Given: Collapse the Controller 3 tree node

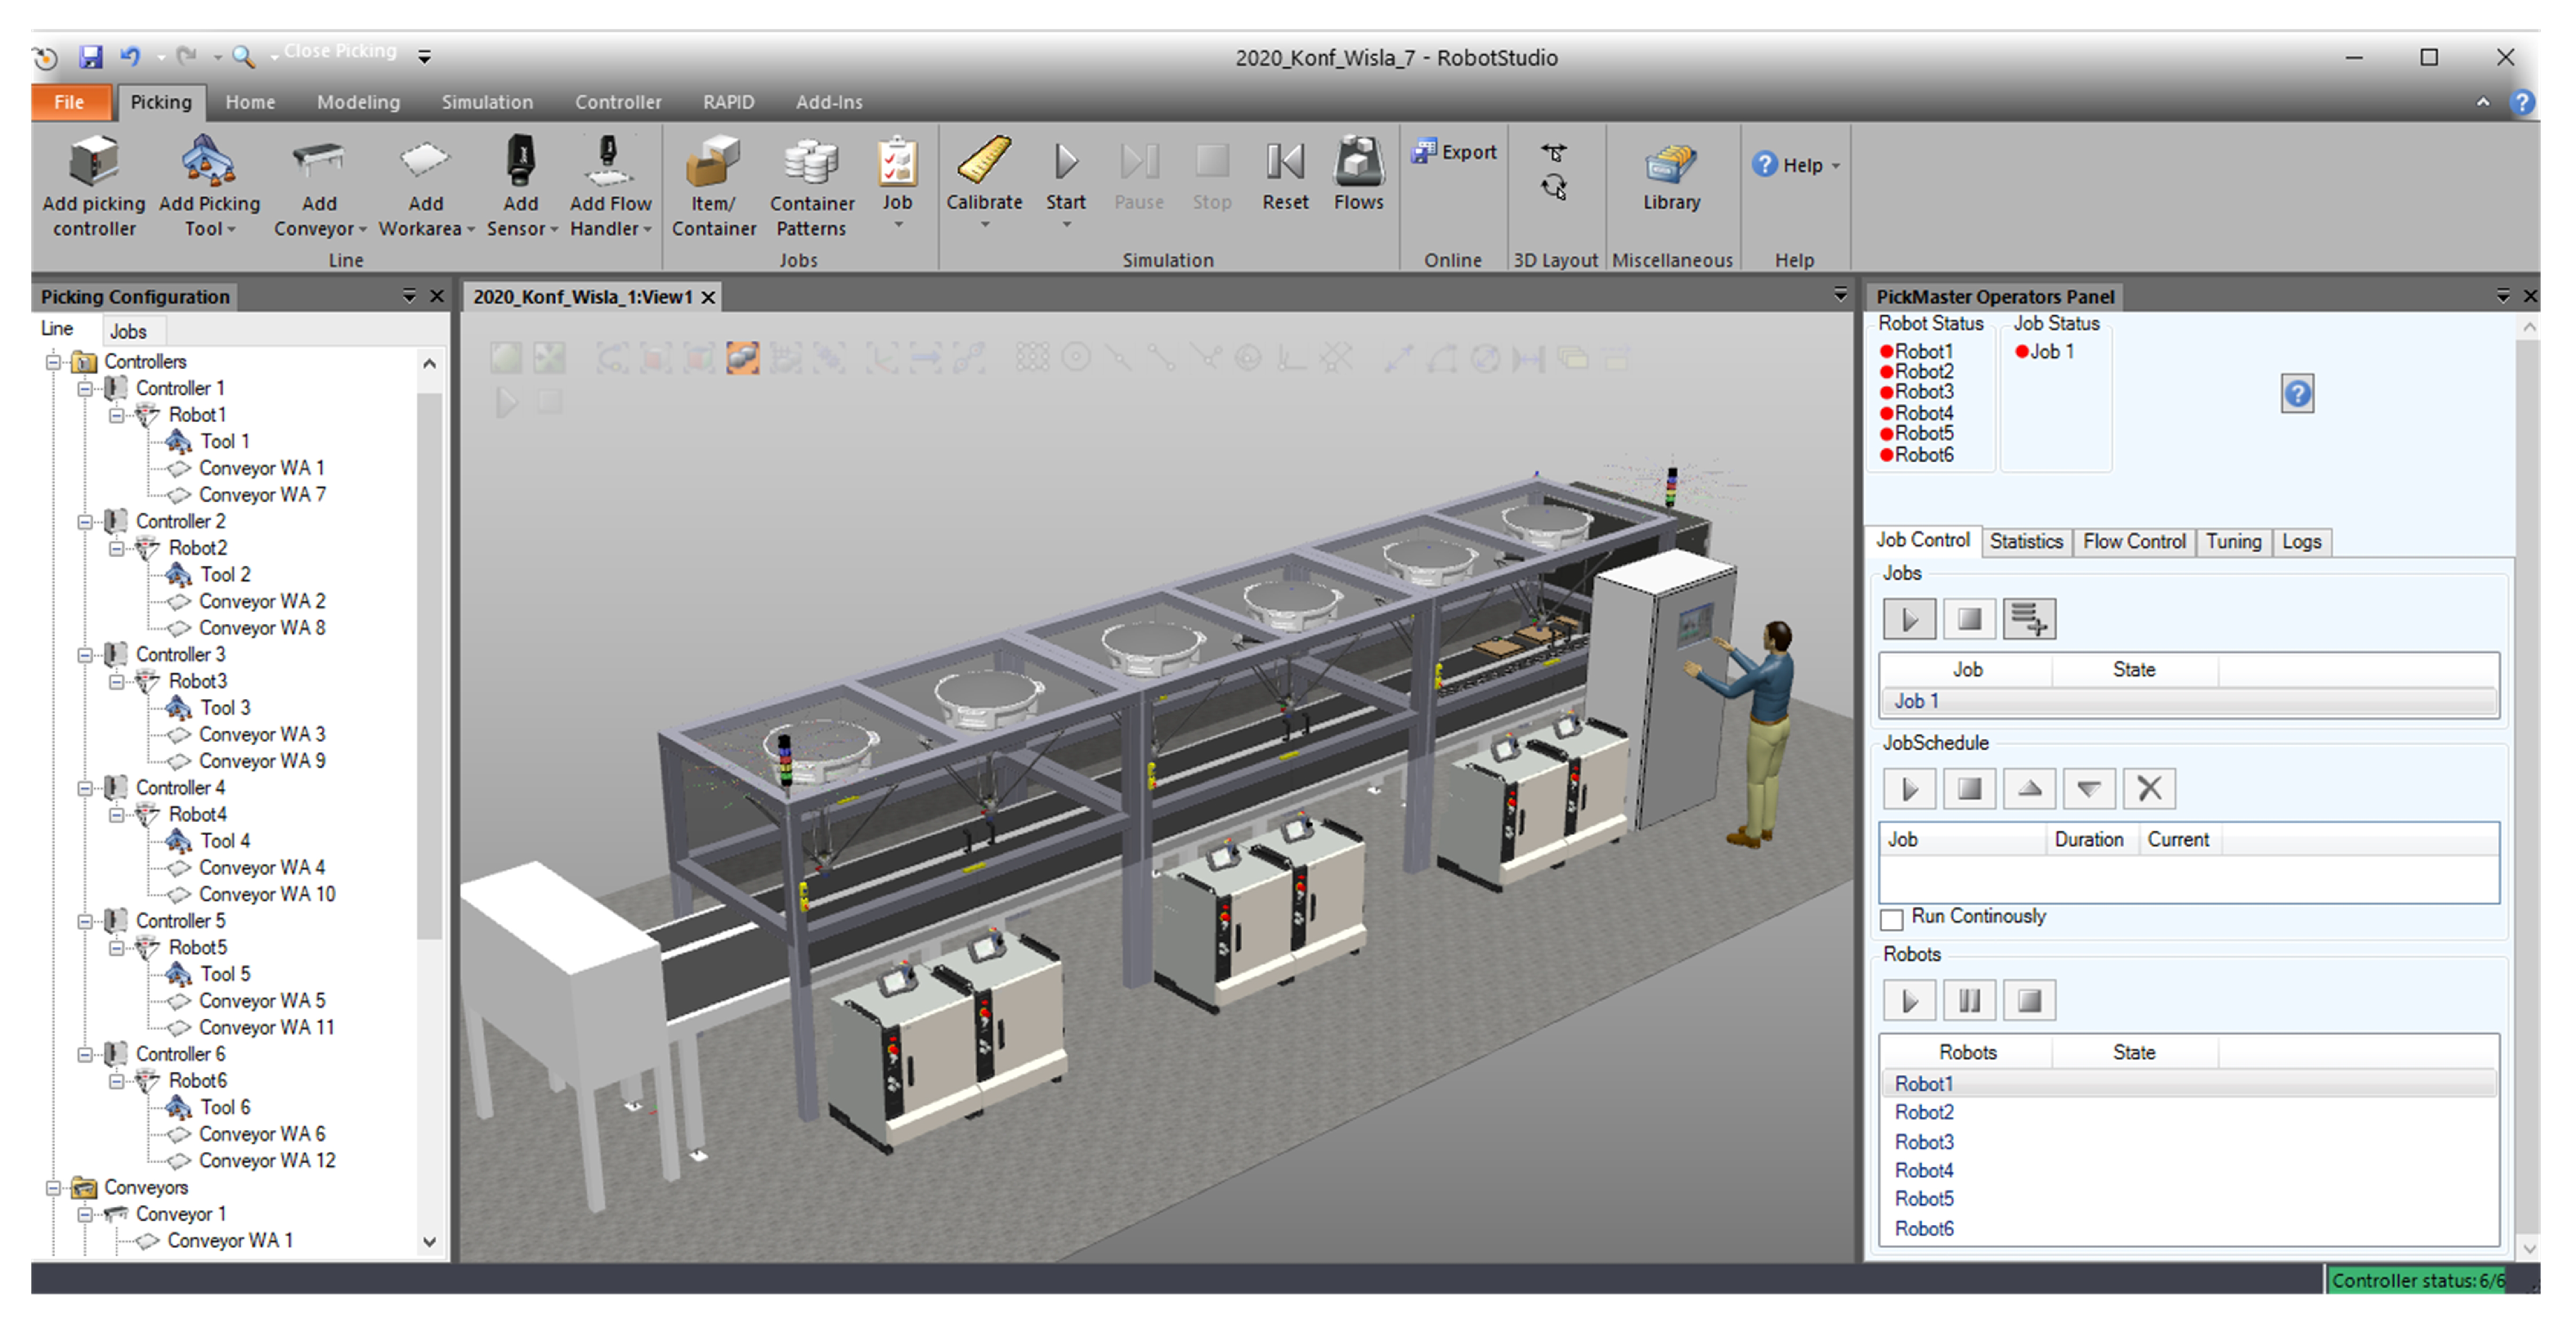Looking at the screenshot, I should coord(86,655).
